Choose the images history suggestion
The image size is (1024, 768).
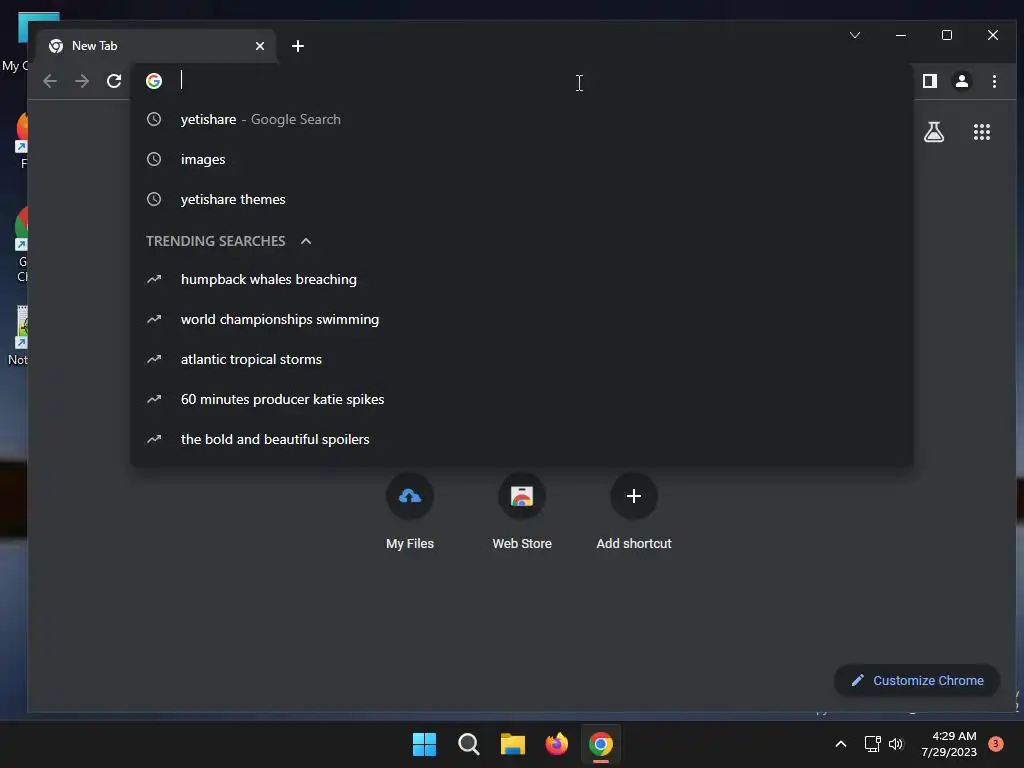point(521,159)
